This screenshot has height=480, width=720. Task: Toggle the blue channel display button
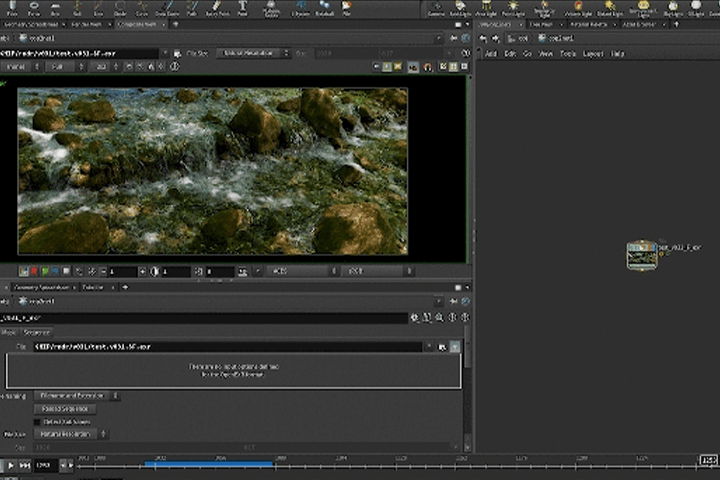click(55, 271)
